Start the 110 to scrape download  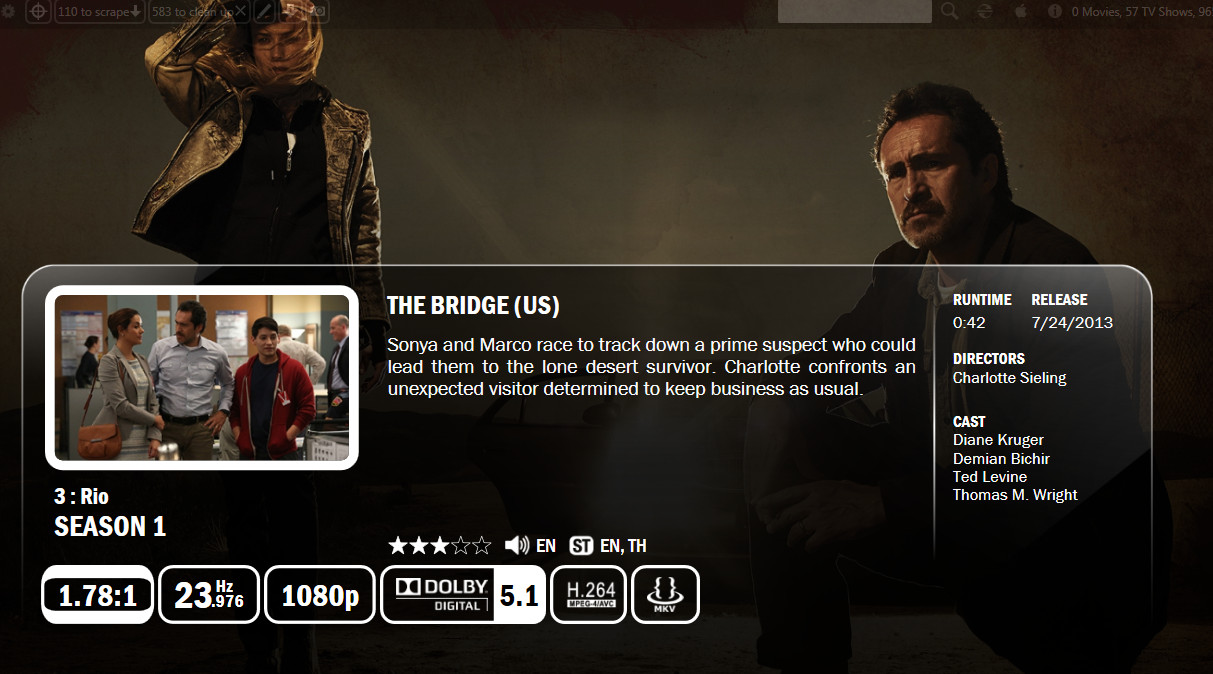99,11
